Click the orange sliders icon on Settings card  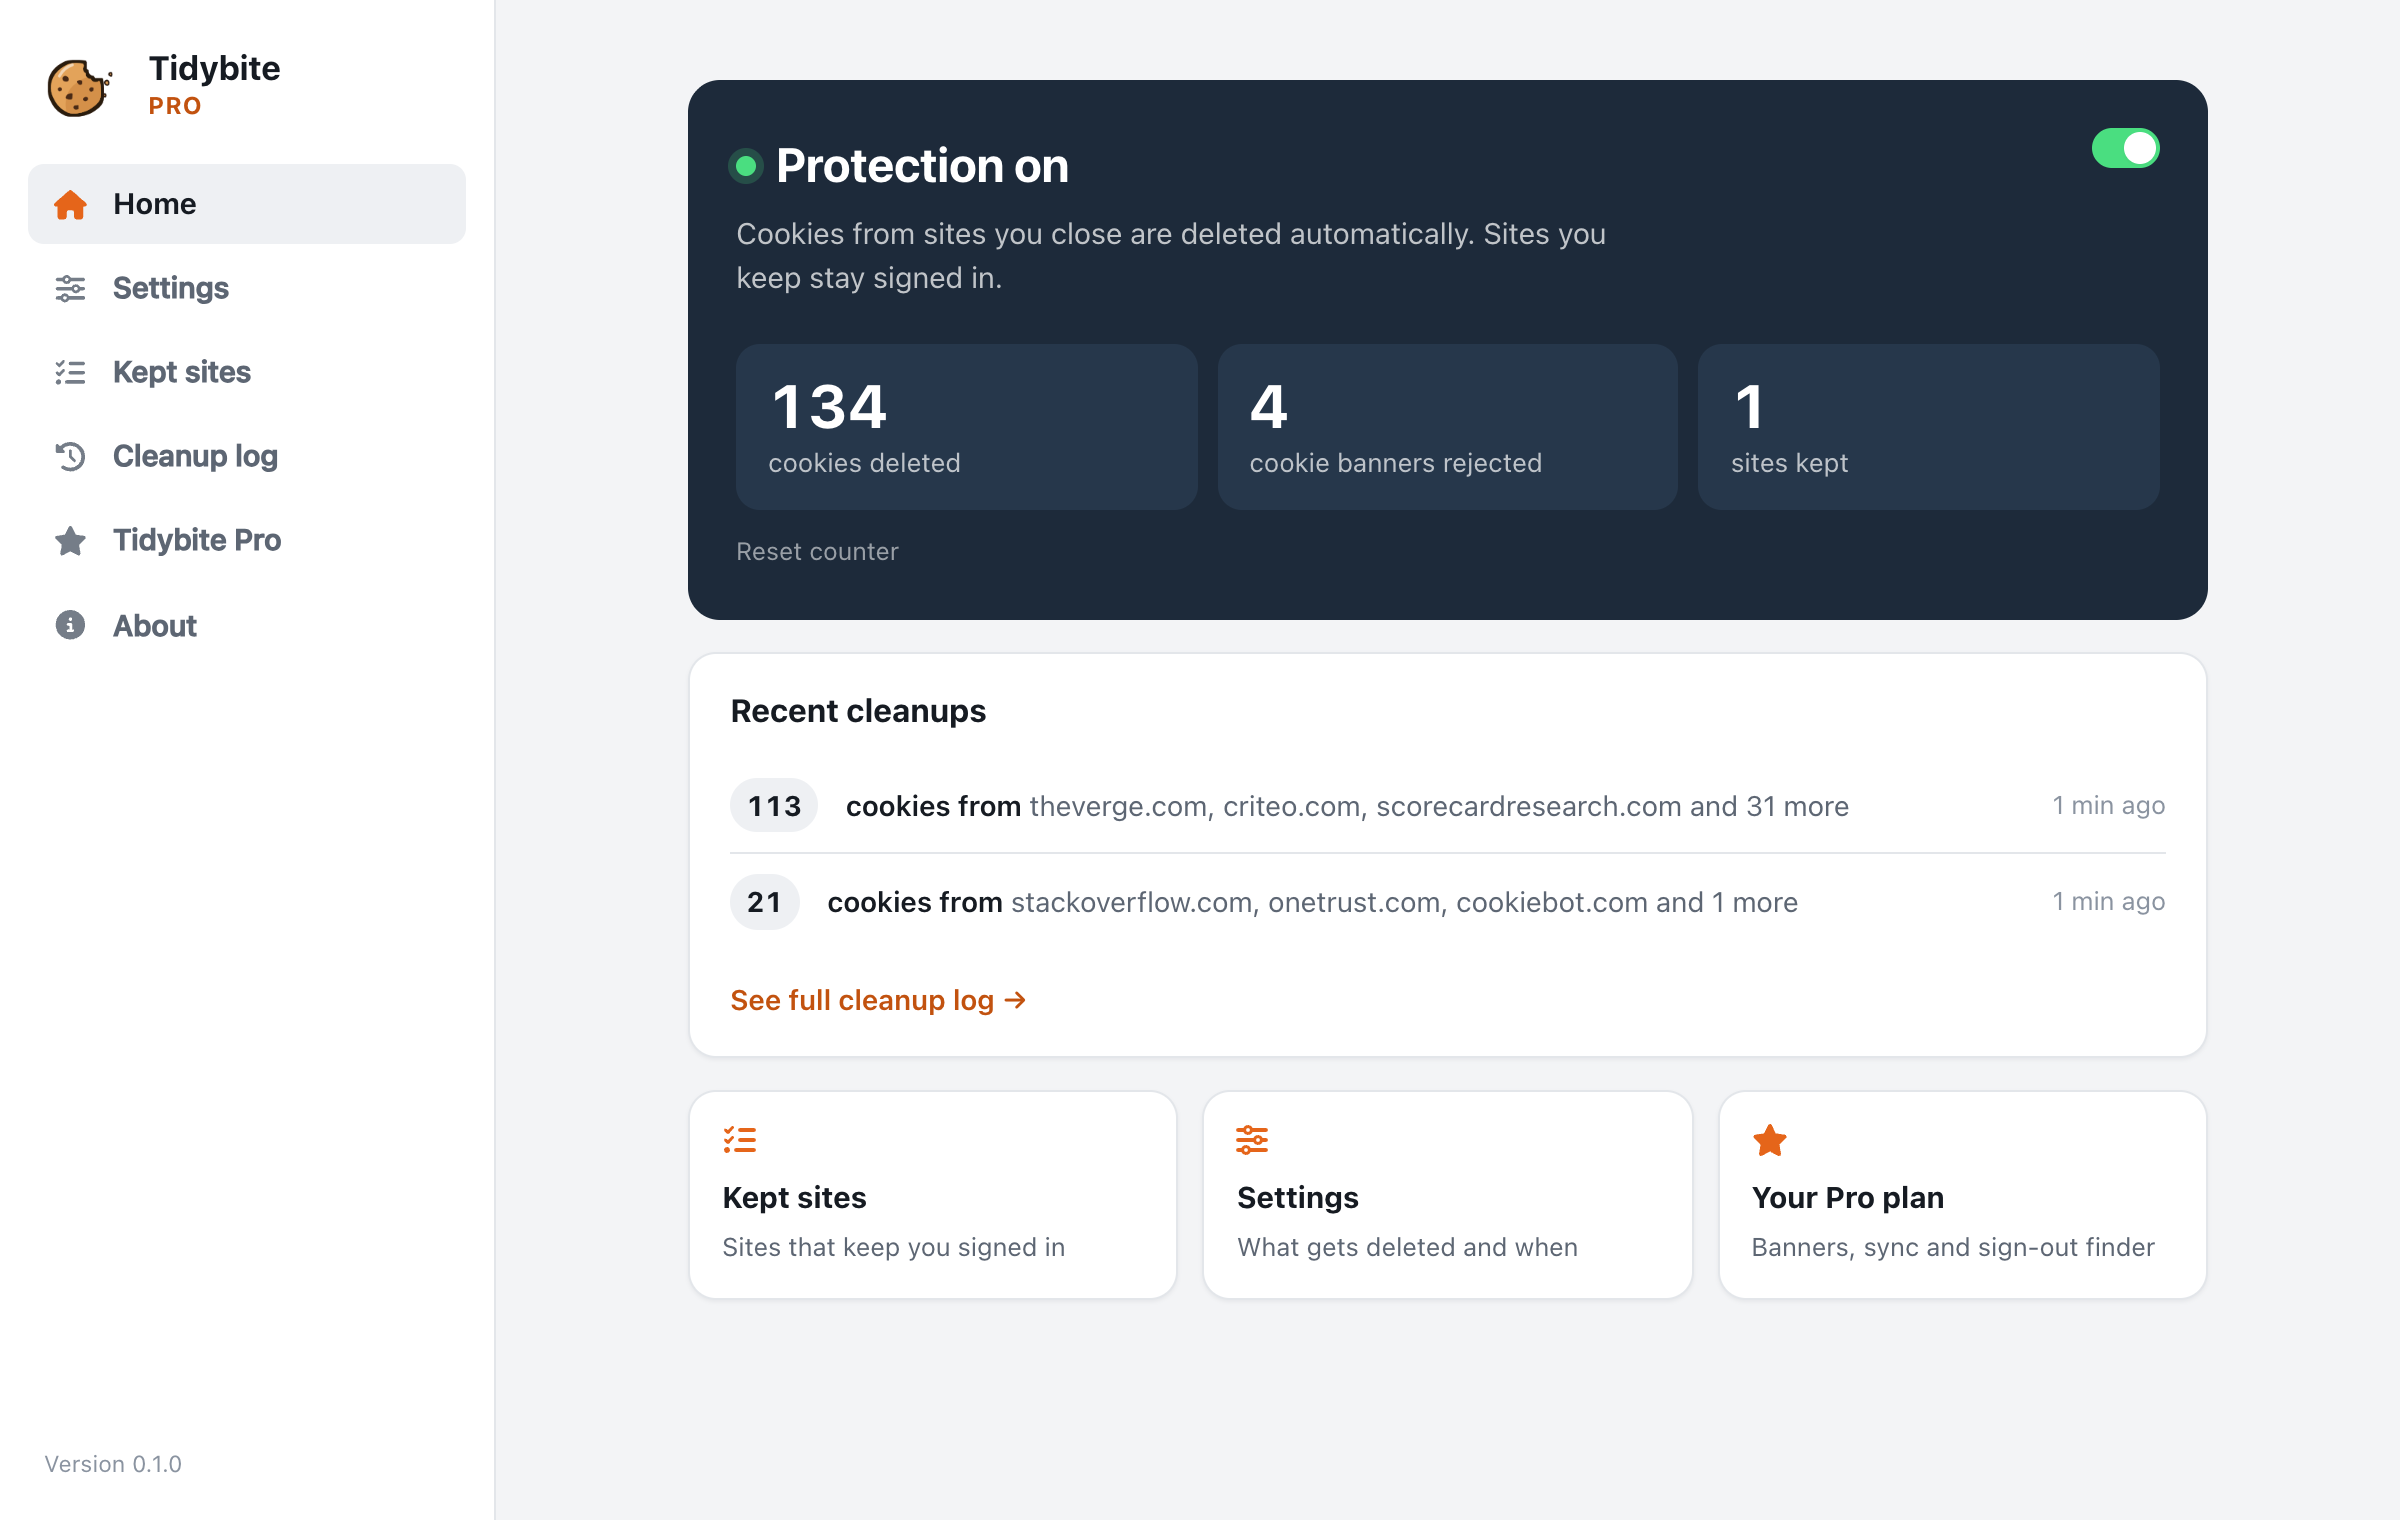(1252, 1140)
